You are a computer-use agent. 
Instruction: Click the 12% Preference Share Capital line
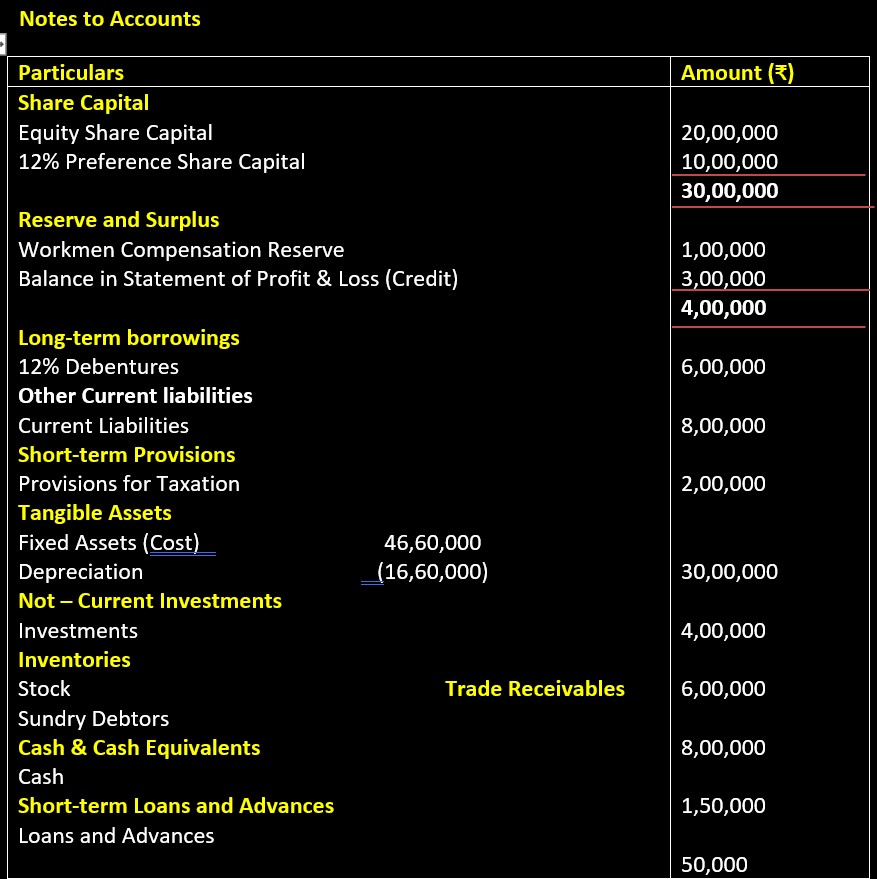click(x=161, y=162)
